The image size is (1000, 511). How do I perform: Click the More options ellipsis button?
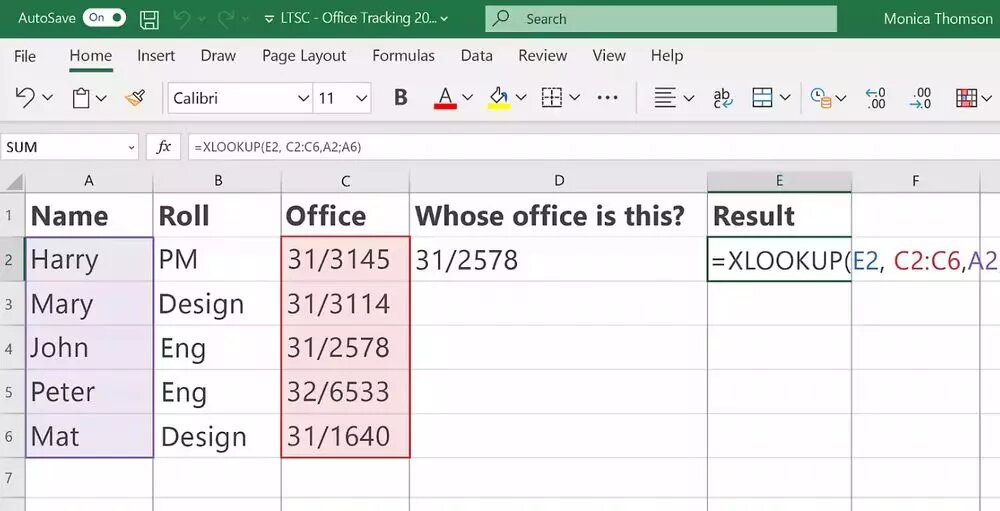tap(607, 98)
